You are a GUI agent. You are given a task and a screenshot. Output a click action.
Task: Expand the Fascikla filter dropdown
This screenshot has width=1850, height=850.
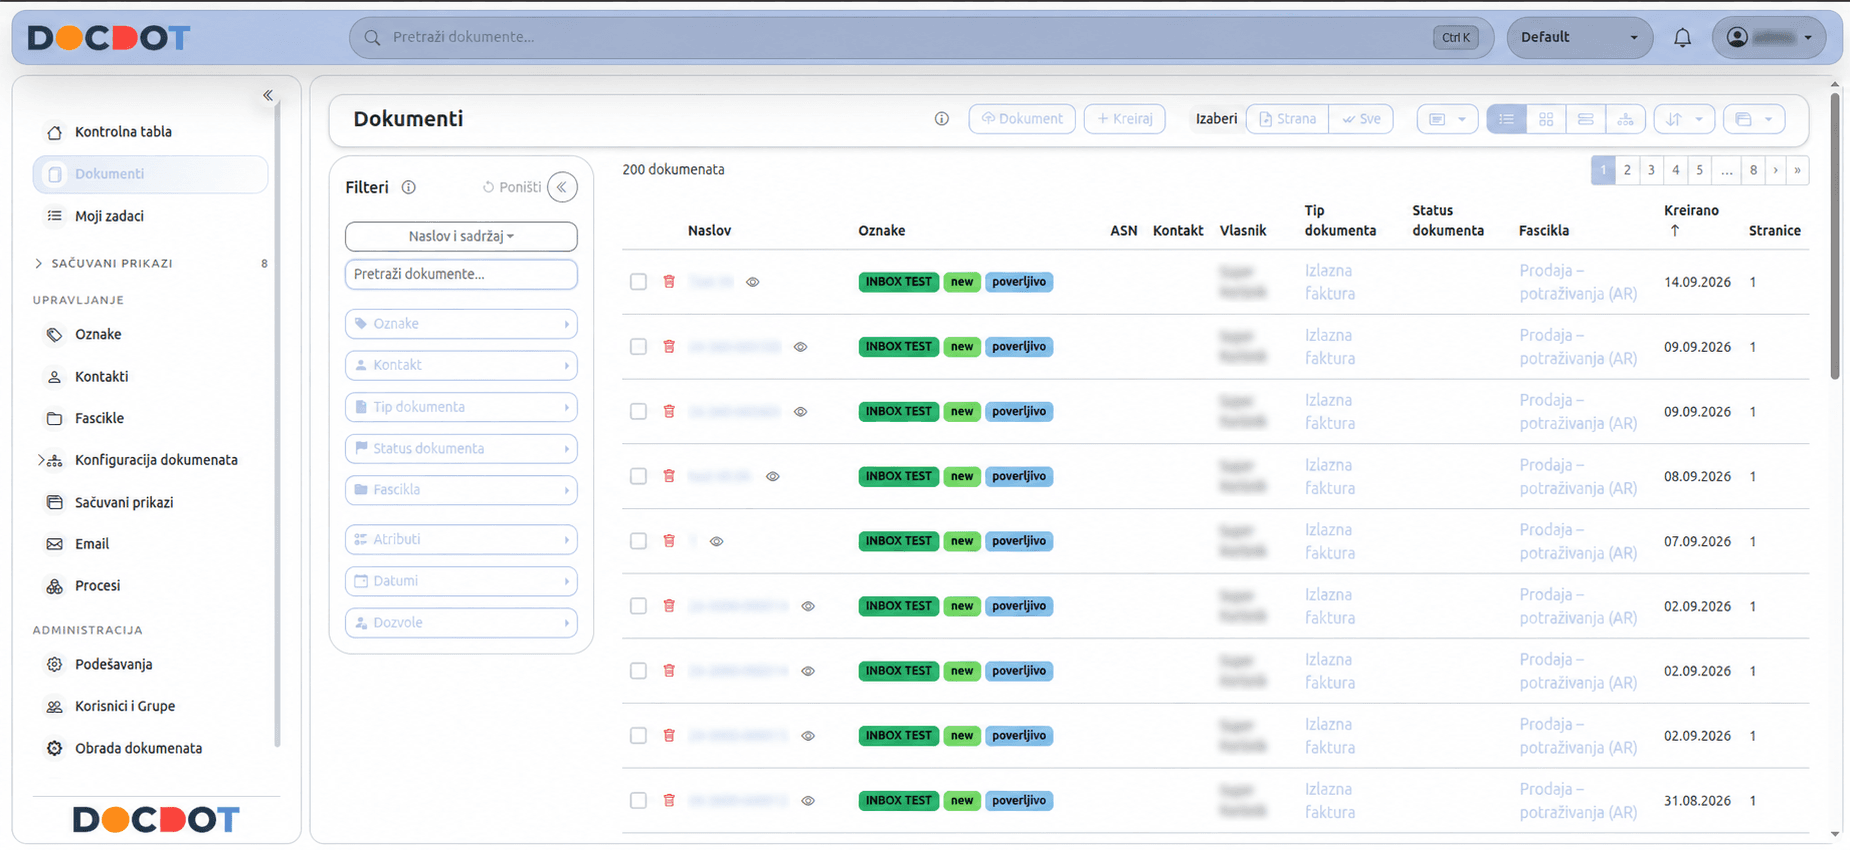(x=461, y=491)
